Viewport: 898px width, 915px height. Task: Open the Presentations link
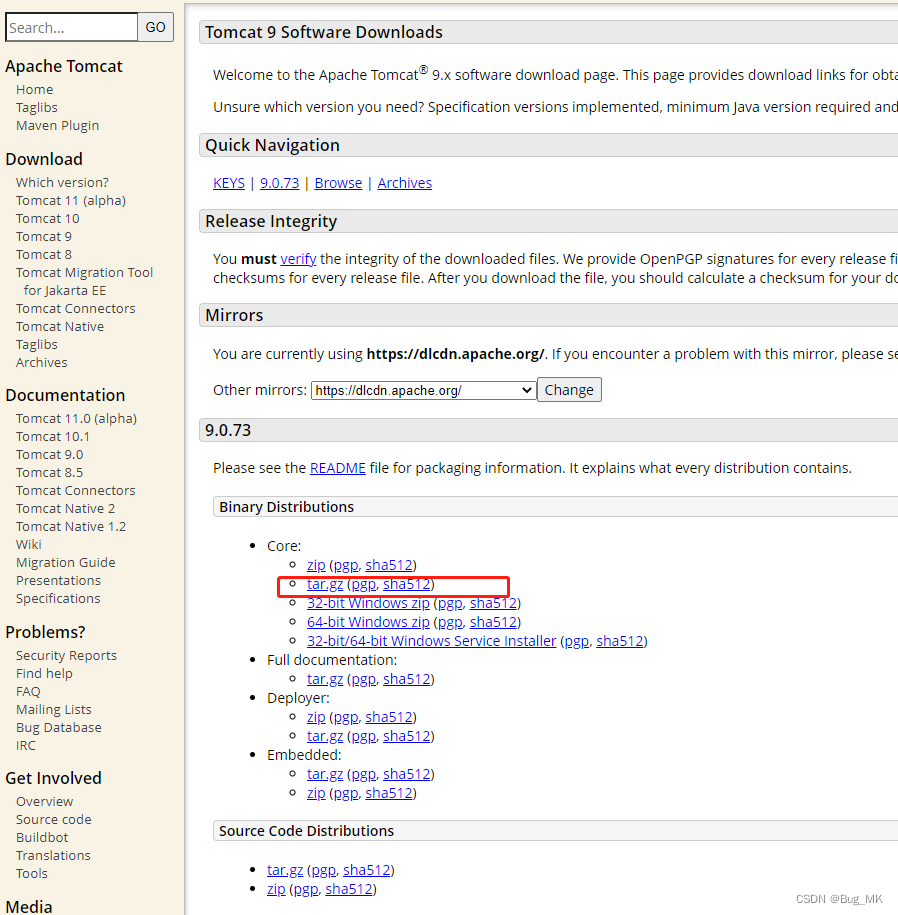pyautogui.click(x=58, y=581)
